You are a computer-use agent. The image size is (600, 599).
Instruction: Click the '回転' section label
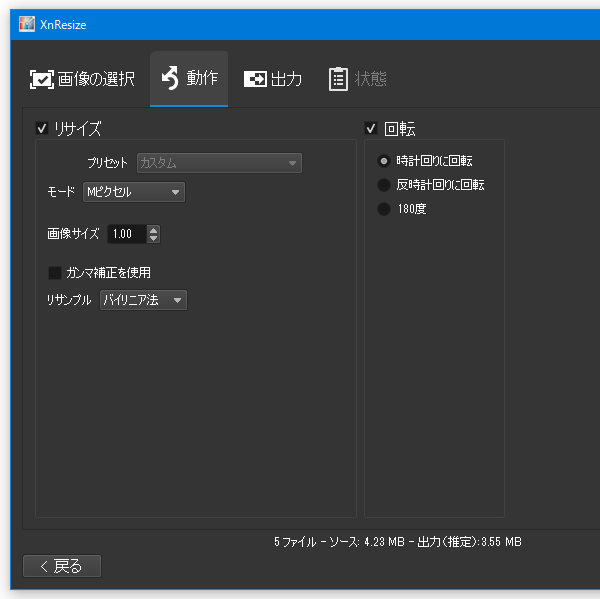400,129
